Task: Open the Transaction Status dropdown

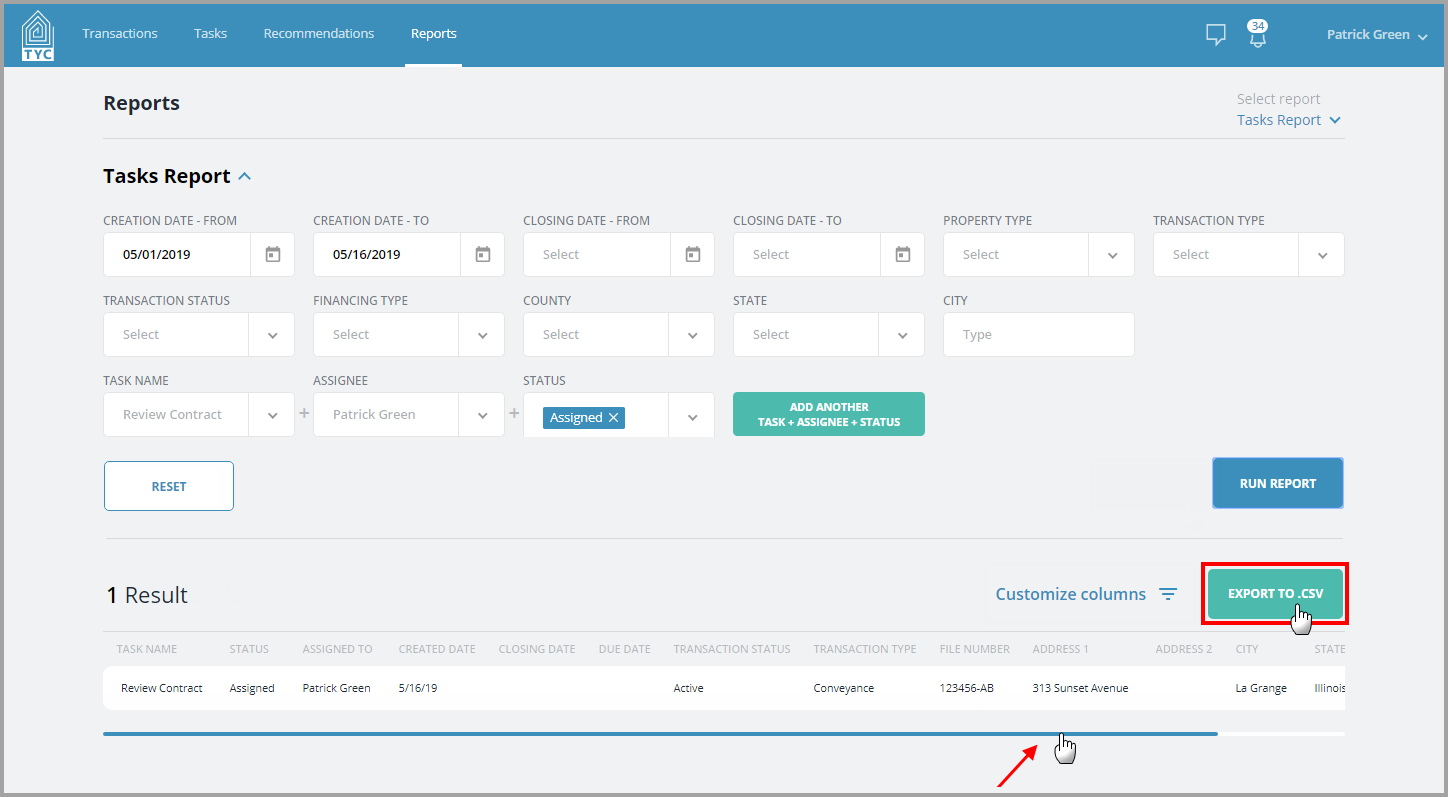Action: tap(271, 334)
